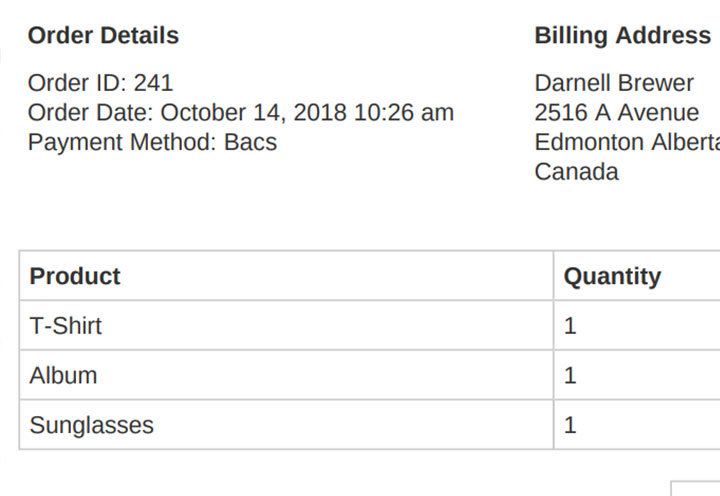The height and width of the screenshot is (496, 720).
Task: Click the quantity cell for Sunglasses
Action: [637, 425]
